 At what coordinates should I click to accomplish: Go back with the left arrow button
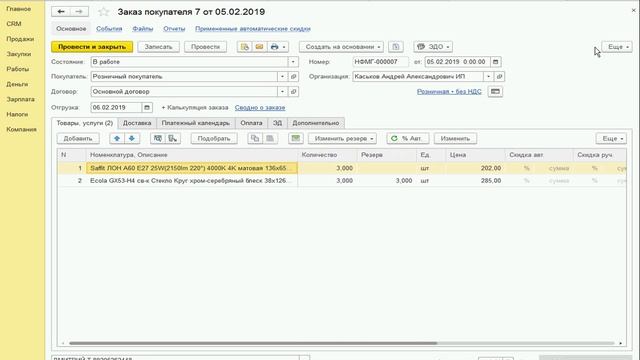point(61,12)
